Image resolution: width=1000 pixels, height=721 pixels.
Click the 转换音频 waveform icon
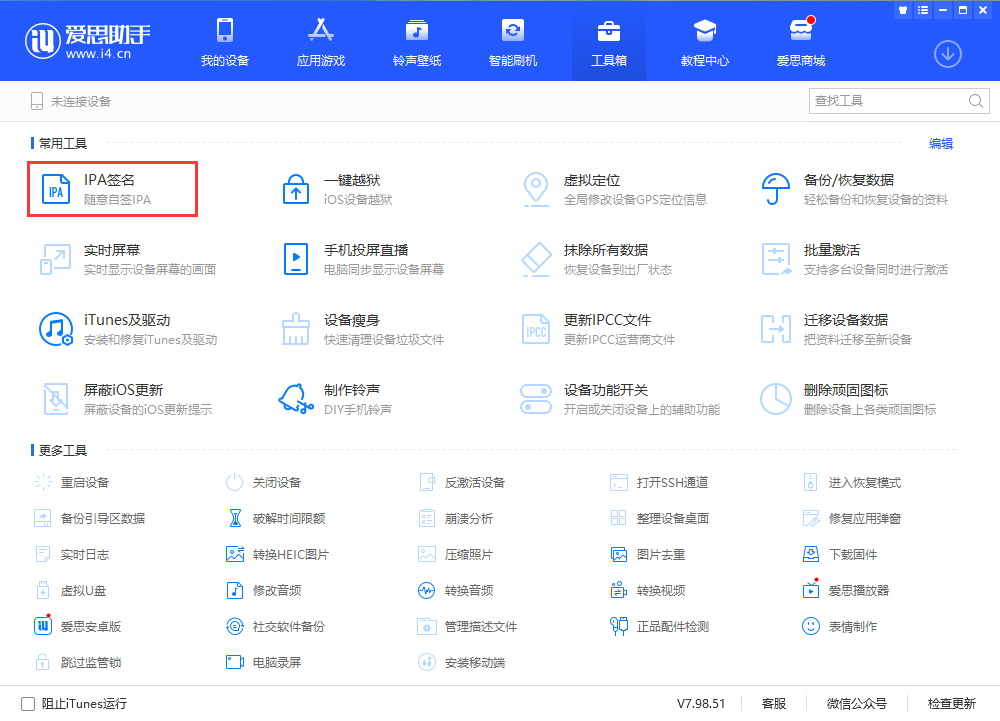(x=427, y=590)
